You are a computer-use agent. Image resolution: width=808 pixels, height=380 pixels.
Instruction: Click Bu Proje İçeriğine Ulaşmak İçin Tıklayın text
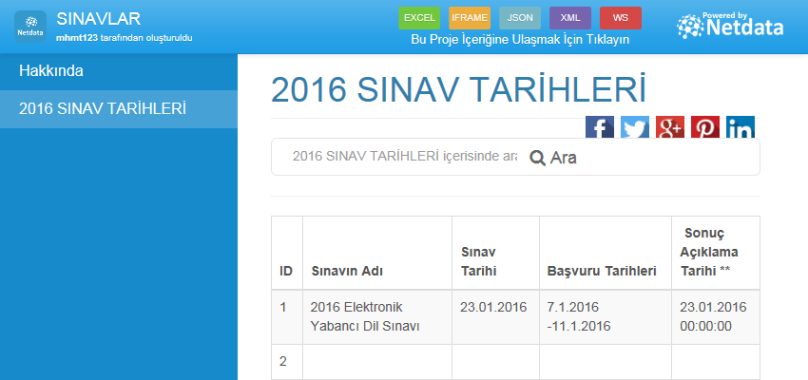pos(520,40)
